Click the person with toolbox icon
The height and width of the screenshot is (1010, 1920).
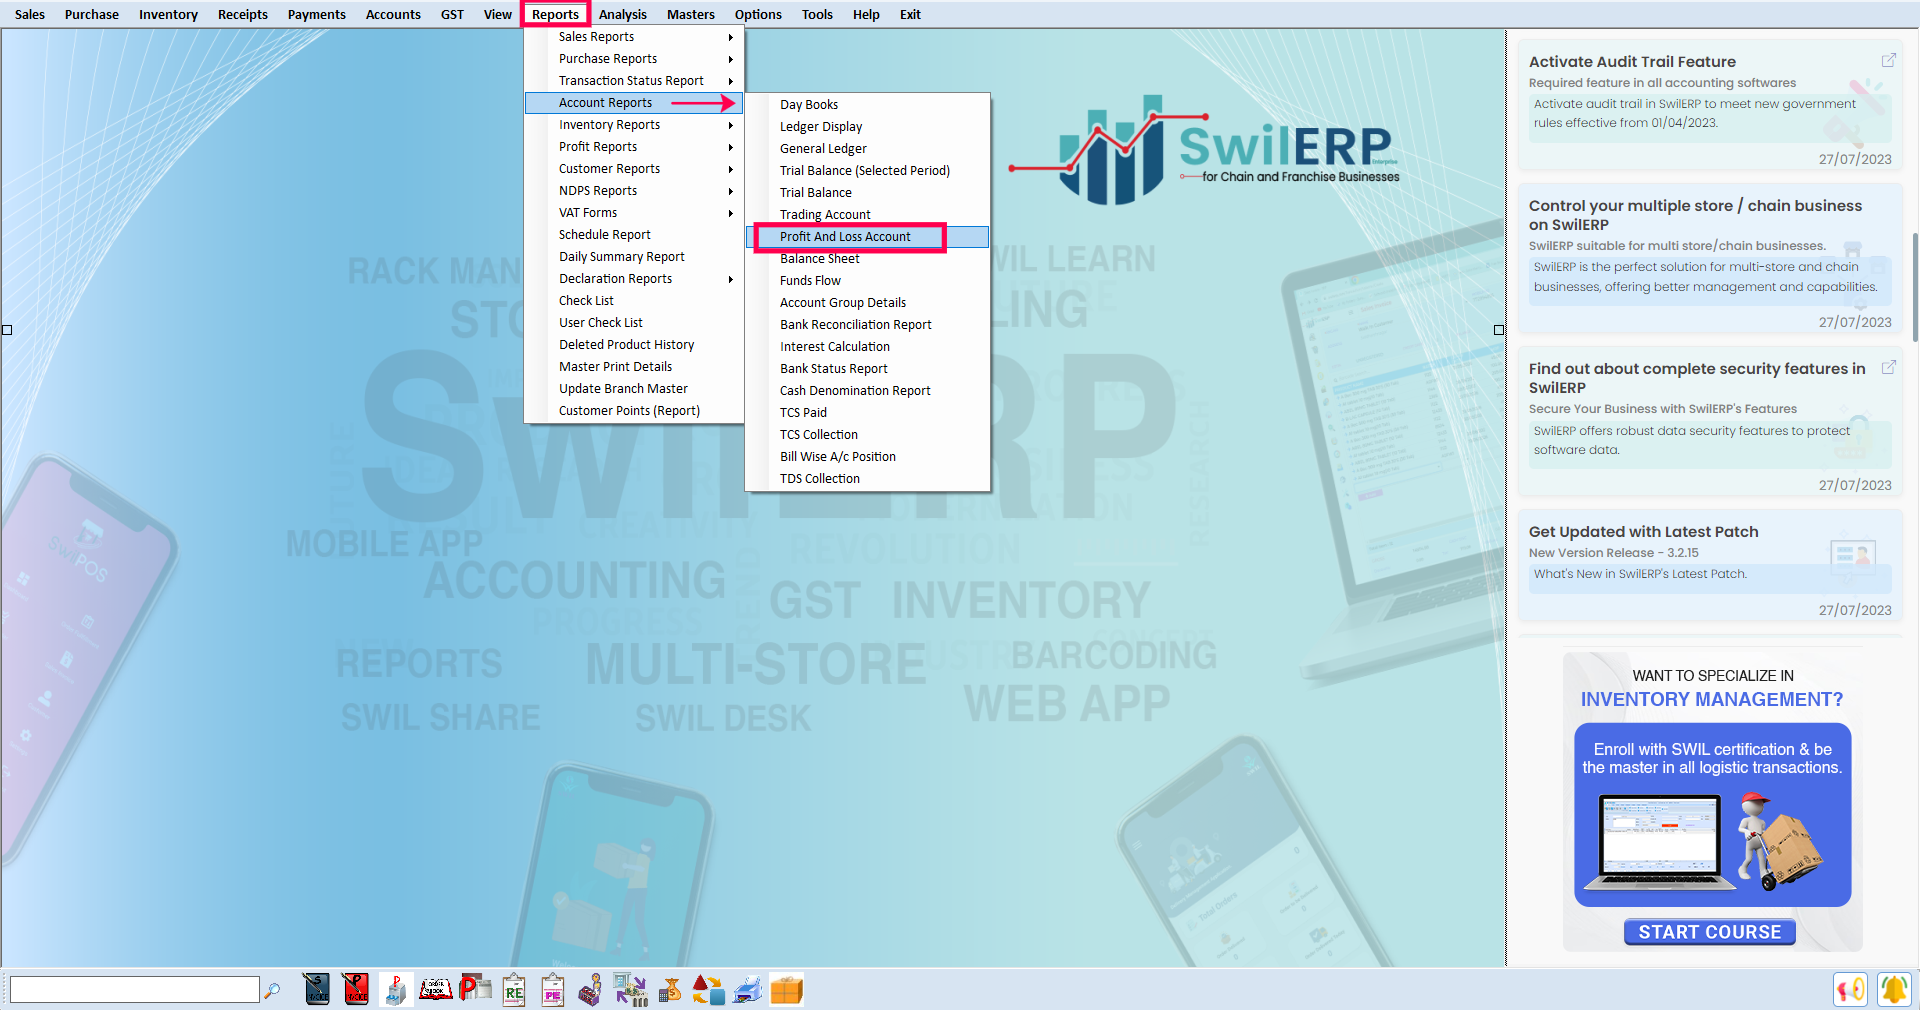591,989
